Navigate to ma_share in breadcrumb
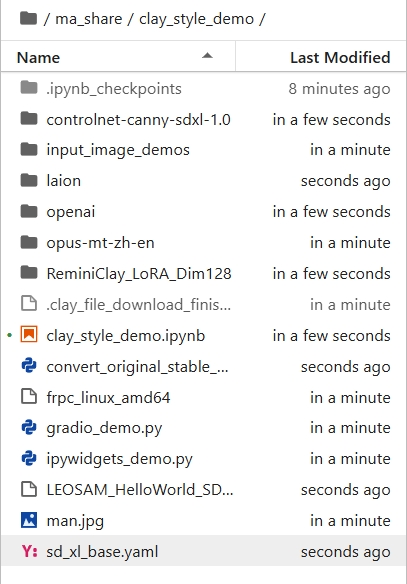The height and width of the screenshot is (584, 407). coord(89,19)
